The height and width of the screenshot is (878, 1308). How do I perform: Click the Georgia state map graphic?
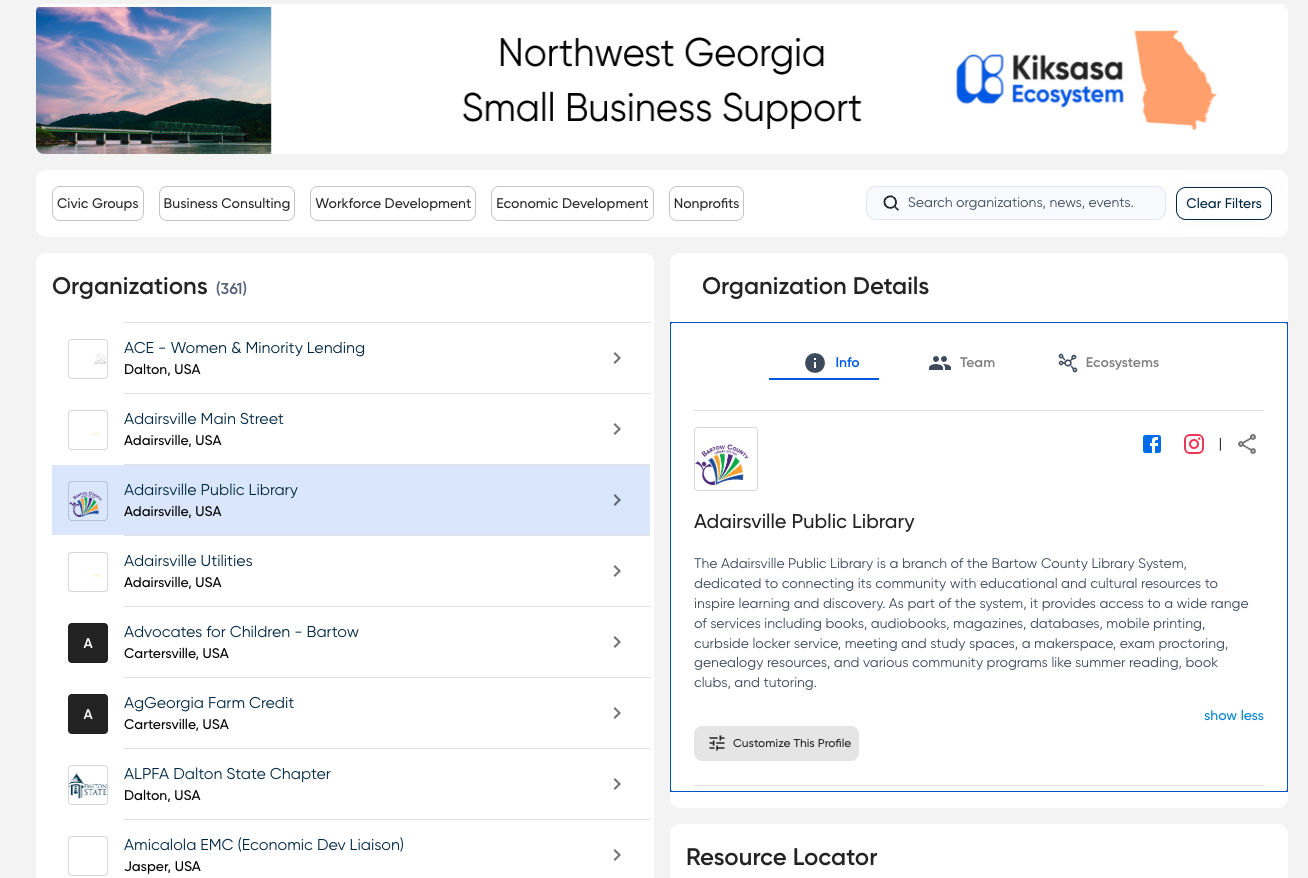pos(1174,80)
